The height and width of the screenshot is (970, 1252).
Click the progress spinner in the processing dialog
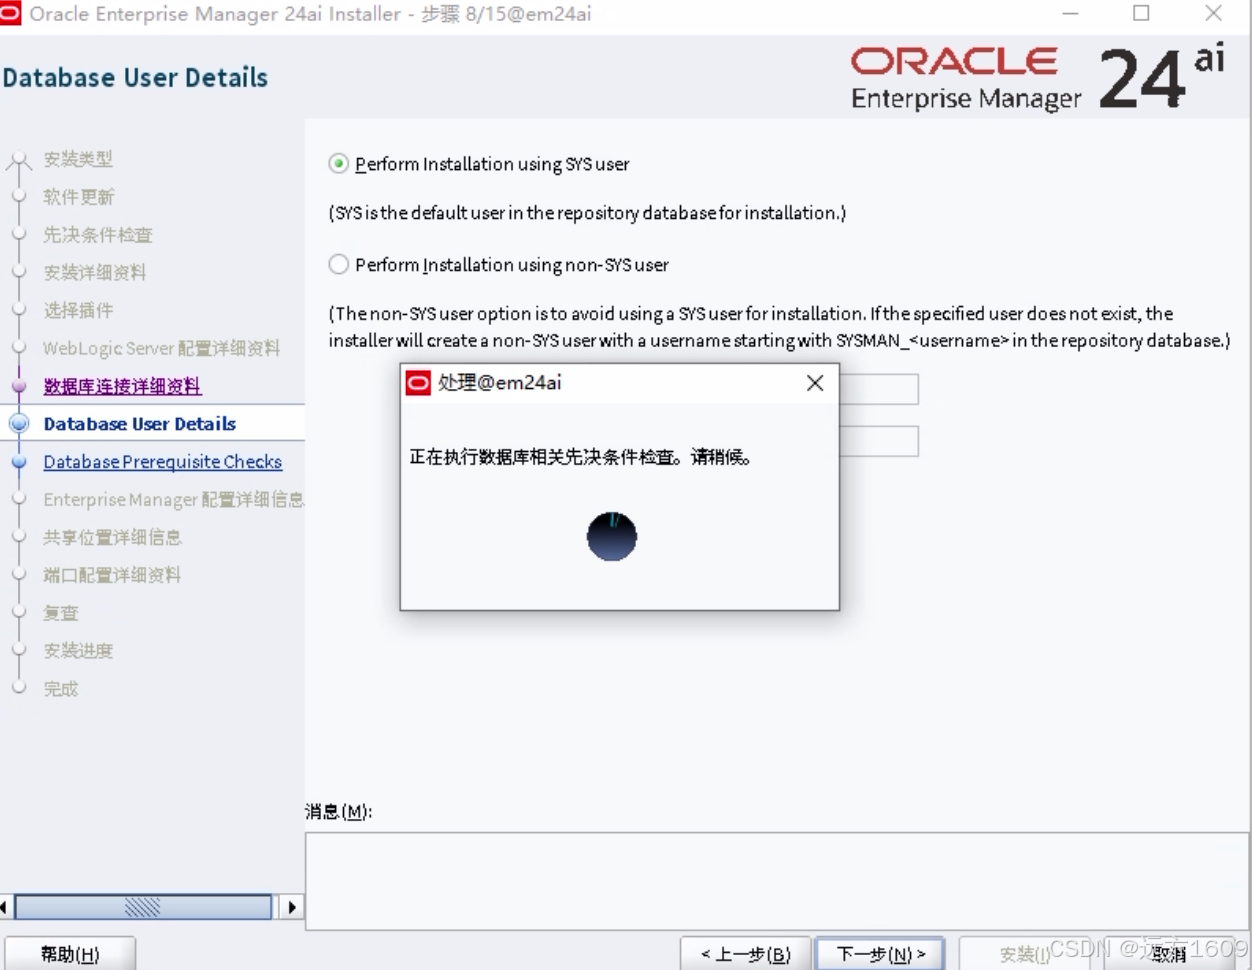(x=612, y=537)
